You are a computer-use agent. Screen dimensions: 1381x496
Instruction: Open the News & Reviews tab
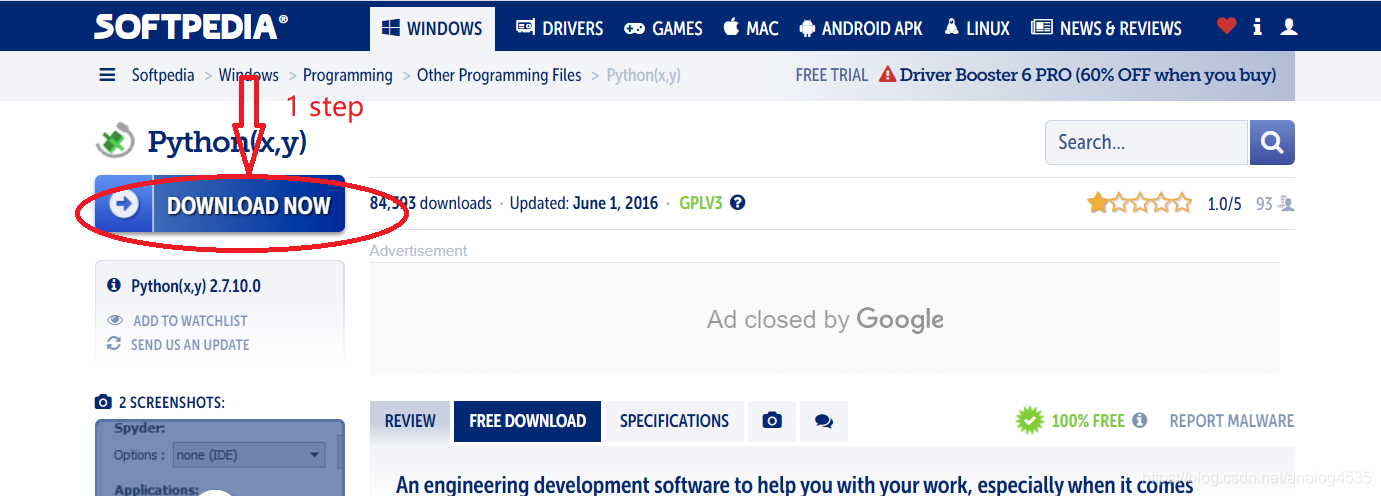[x=1106, y=28]
